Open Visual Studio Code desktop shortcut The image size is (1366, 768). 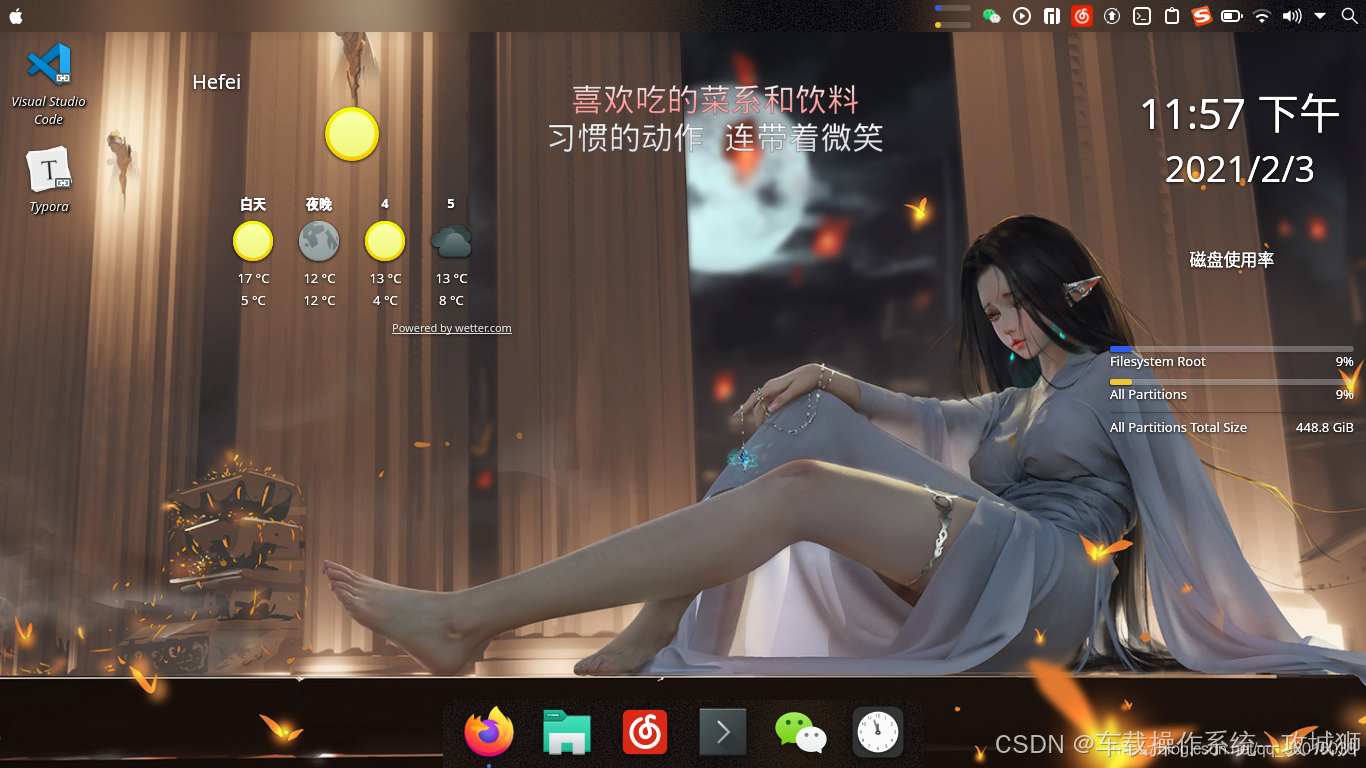click(48, 84)
